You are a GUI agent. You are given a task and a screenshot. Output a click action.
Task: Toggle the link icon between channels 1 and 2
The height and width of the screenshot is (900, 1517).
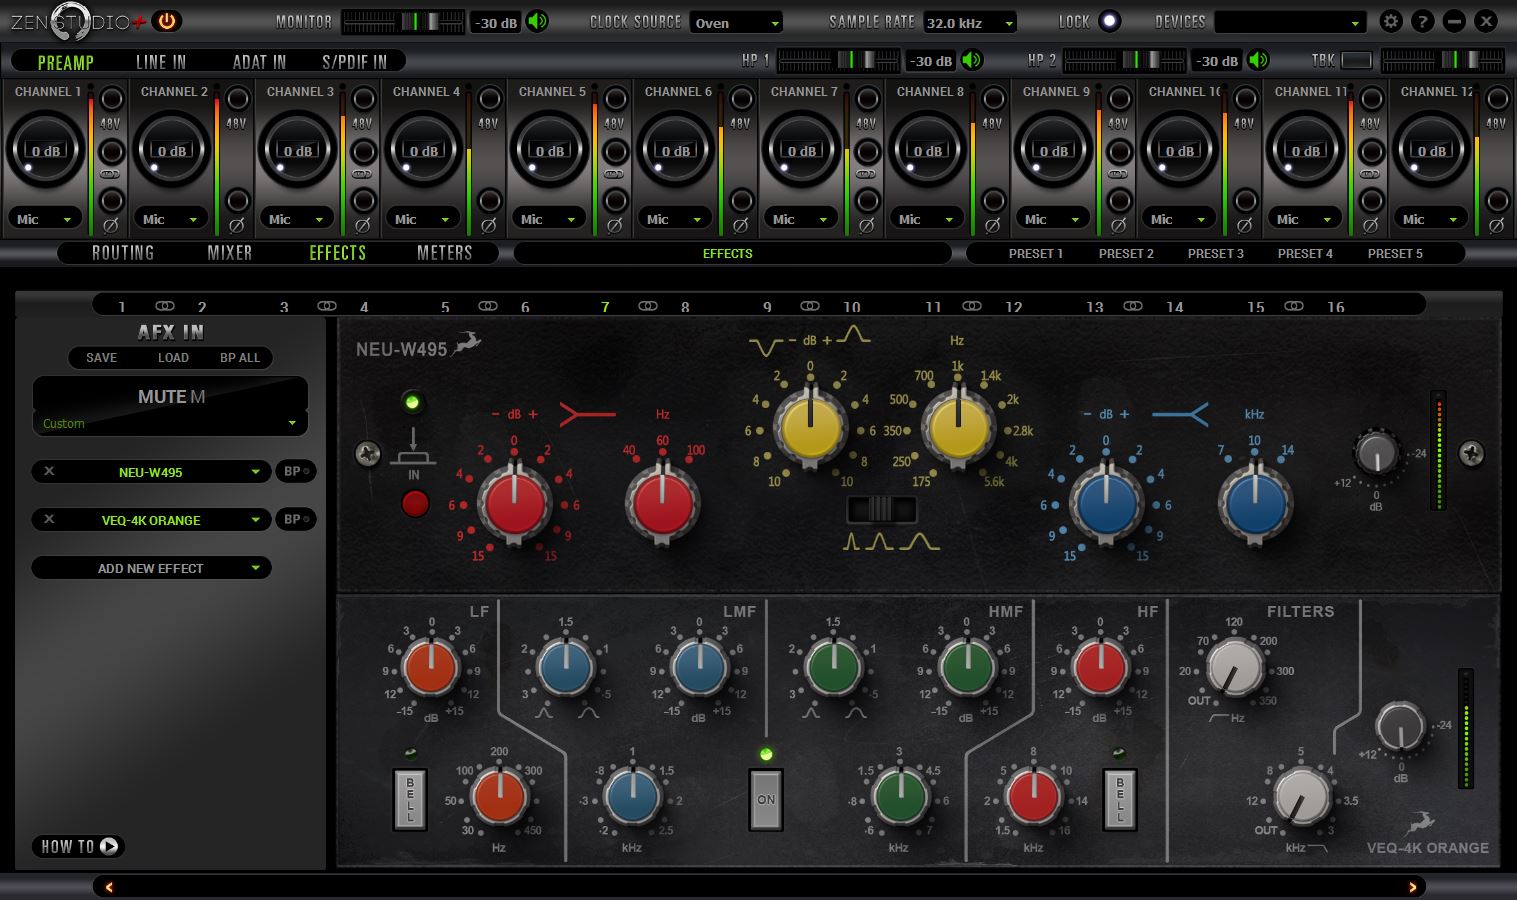point(165,306)
